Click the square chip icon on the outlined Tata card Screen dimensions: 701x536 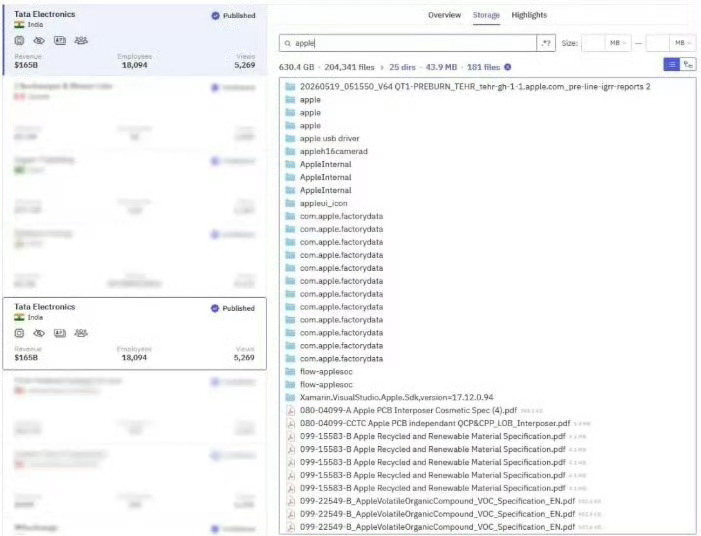(x=19, y=333)
